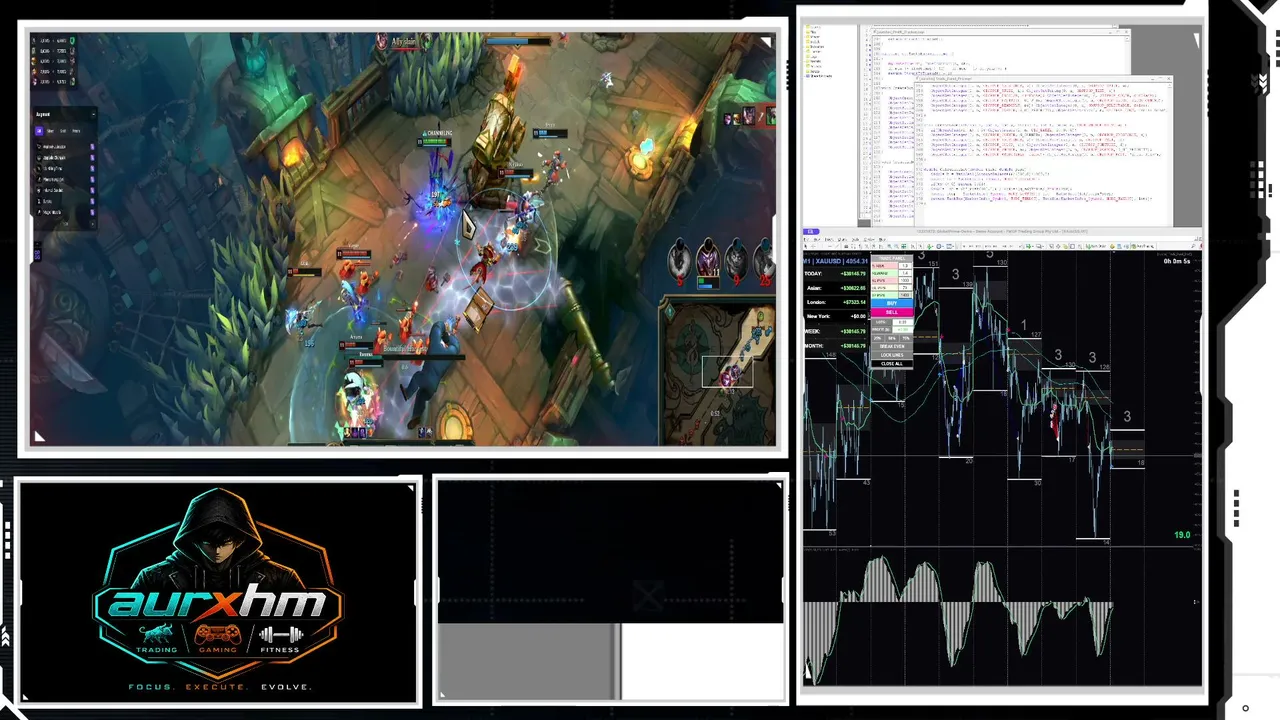This screenshot has height=720, width=1280.
Task: Click the TODAY profit row
Action: coord(836,273)
